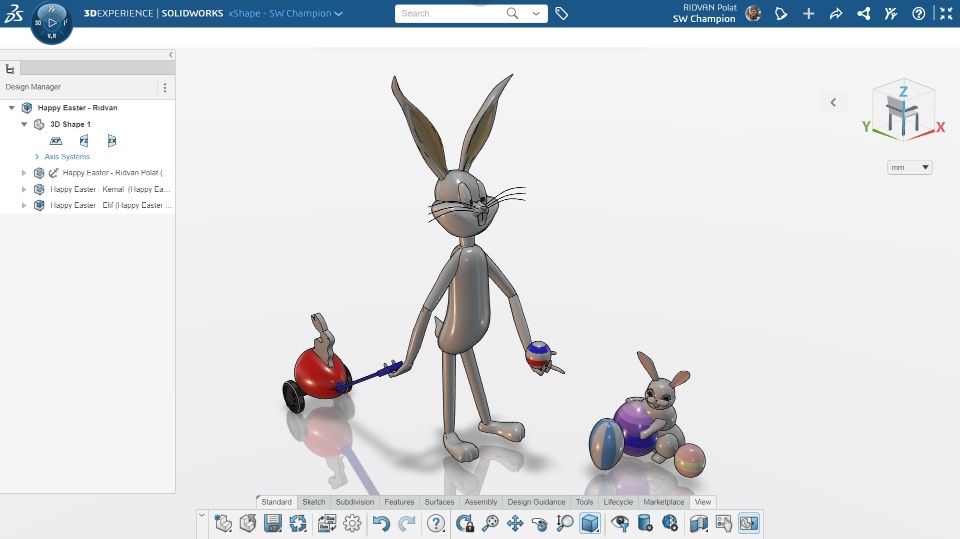The height and width of the screenshot is (539, 960).
Task: Open notifications icon in top bar
Action: pyautogui.click(x=781, y=13)
